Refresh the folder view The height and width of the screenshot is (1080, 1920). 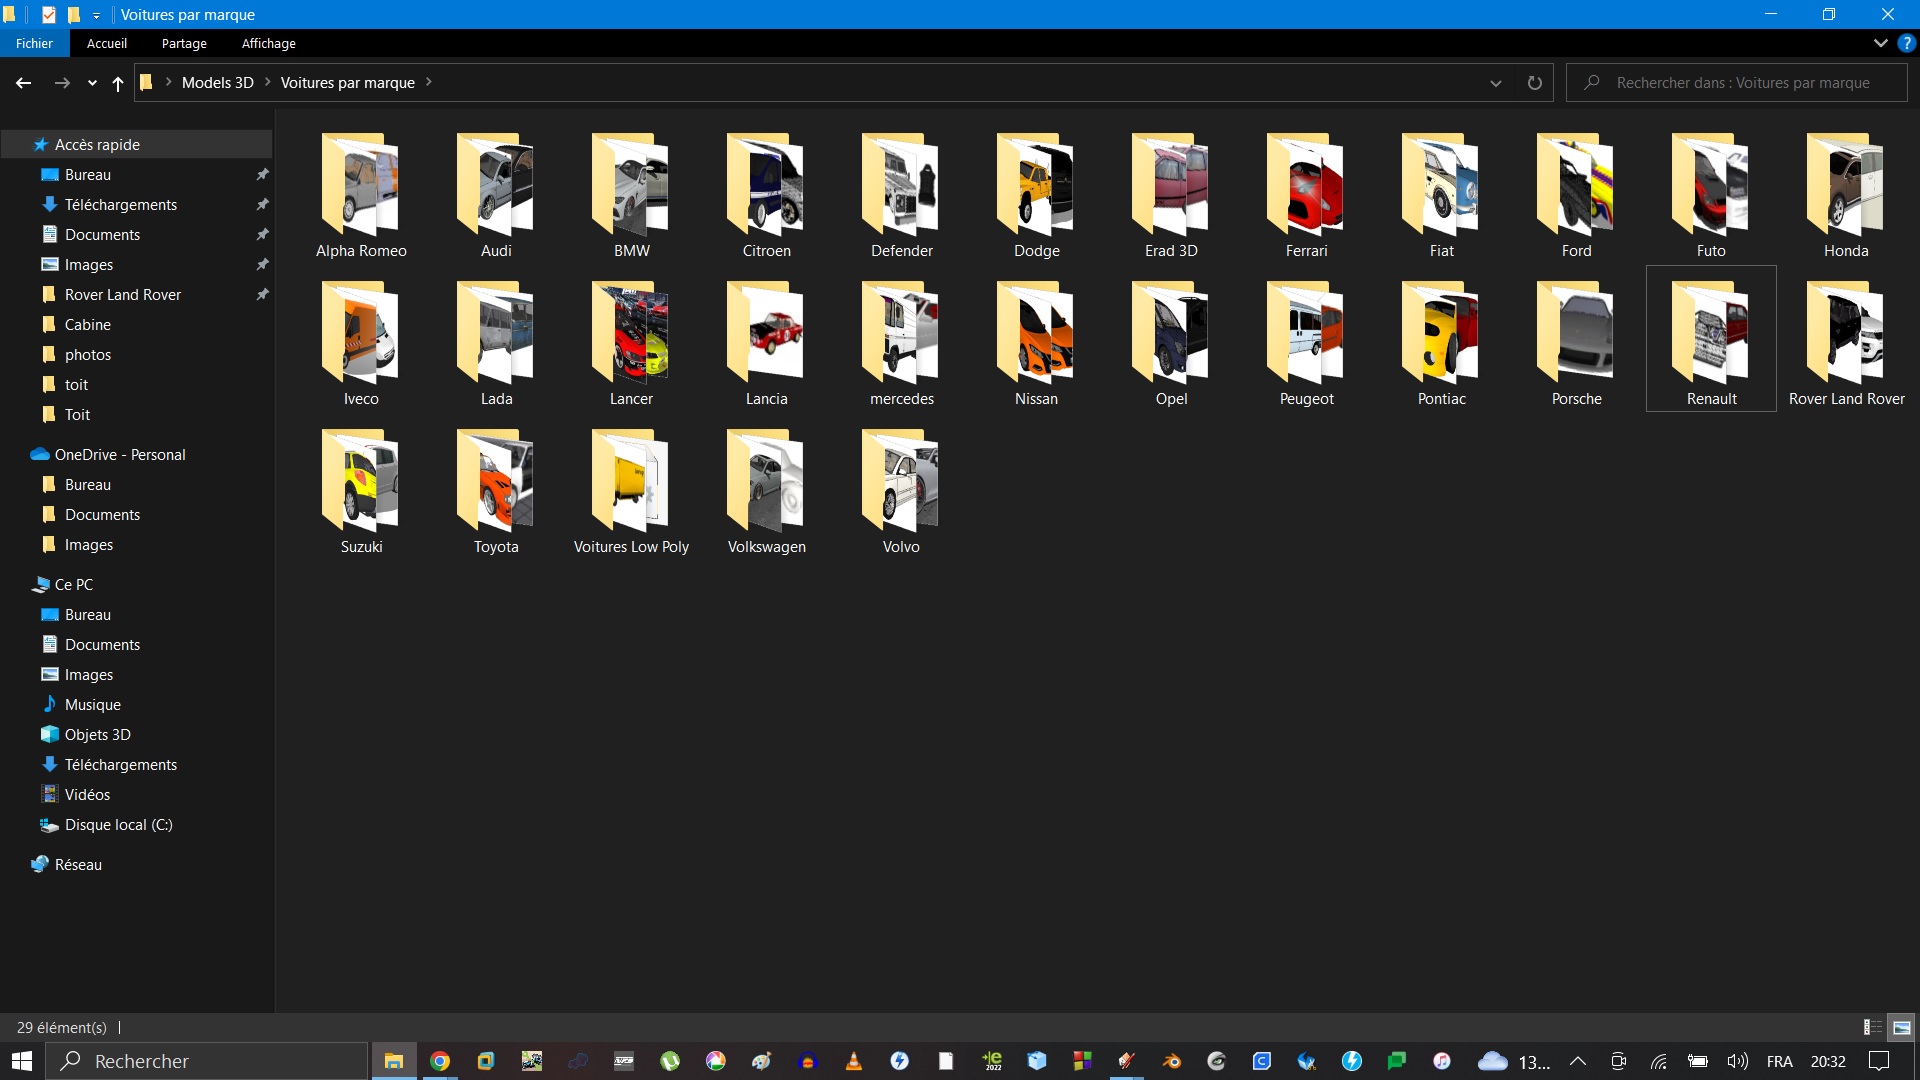click(1534, 83)
